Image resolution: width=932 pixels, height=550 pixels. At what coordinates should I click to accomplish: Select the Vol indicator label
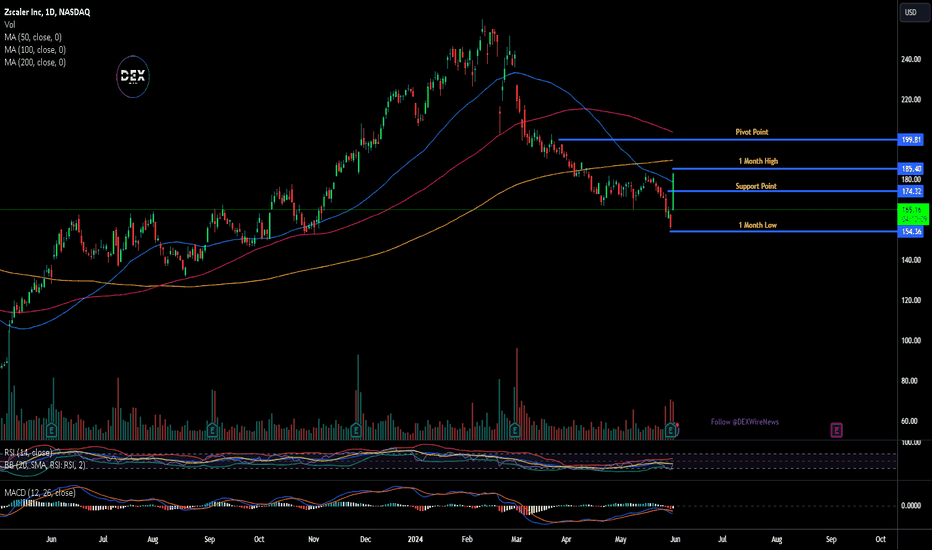click(x=10, y=24)
